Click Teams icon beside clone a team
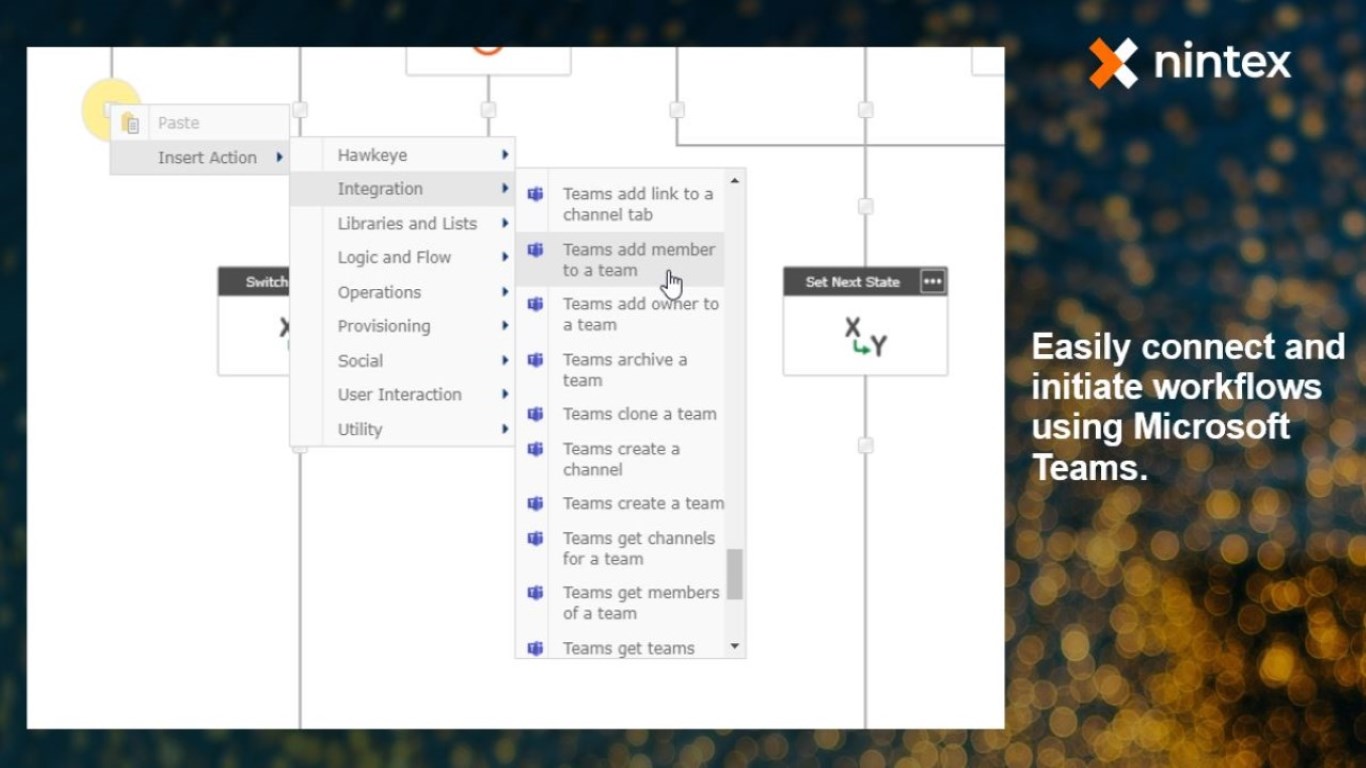Image resolution: width=1366 pixels, height=768 pixels. (535, 414)
